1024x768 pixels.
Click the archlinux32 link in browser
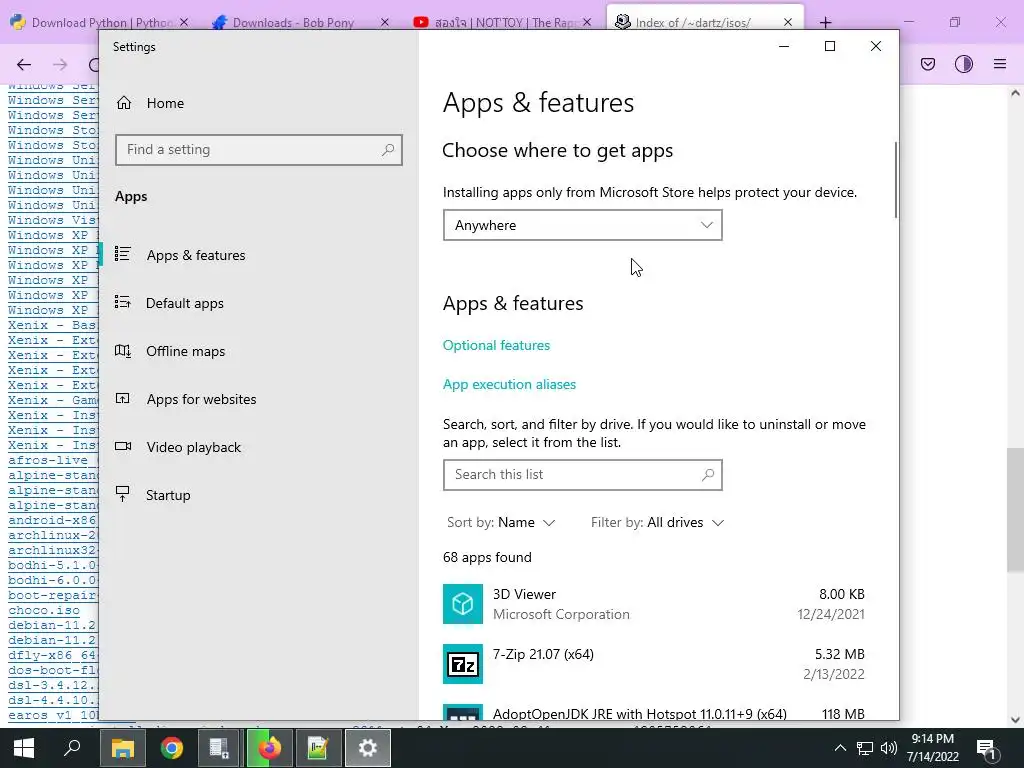[x=52, y=551]
